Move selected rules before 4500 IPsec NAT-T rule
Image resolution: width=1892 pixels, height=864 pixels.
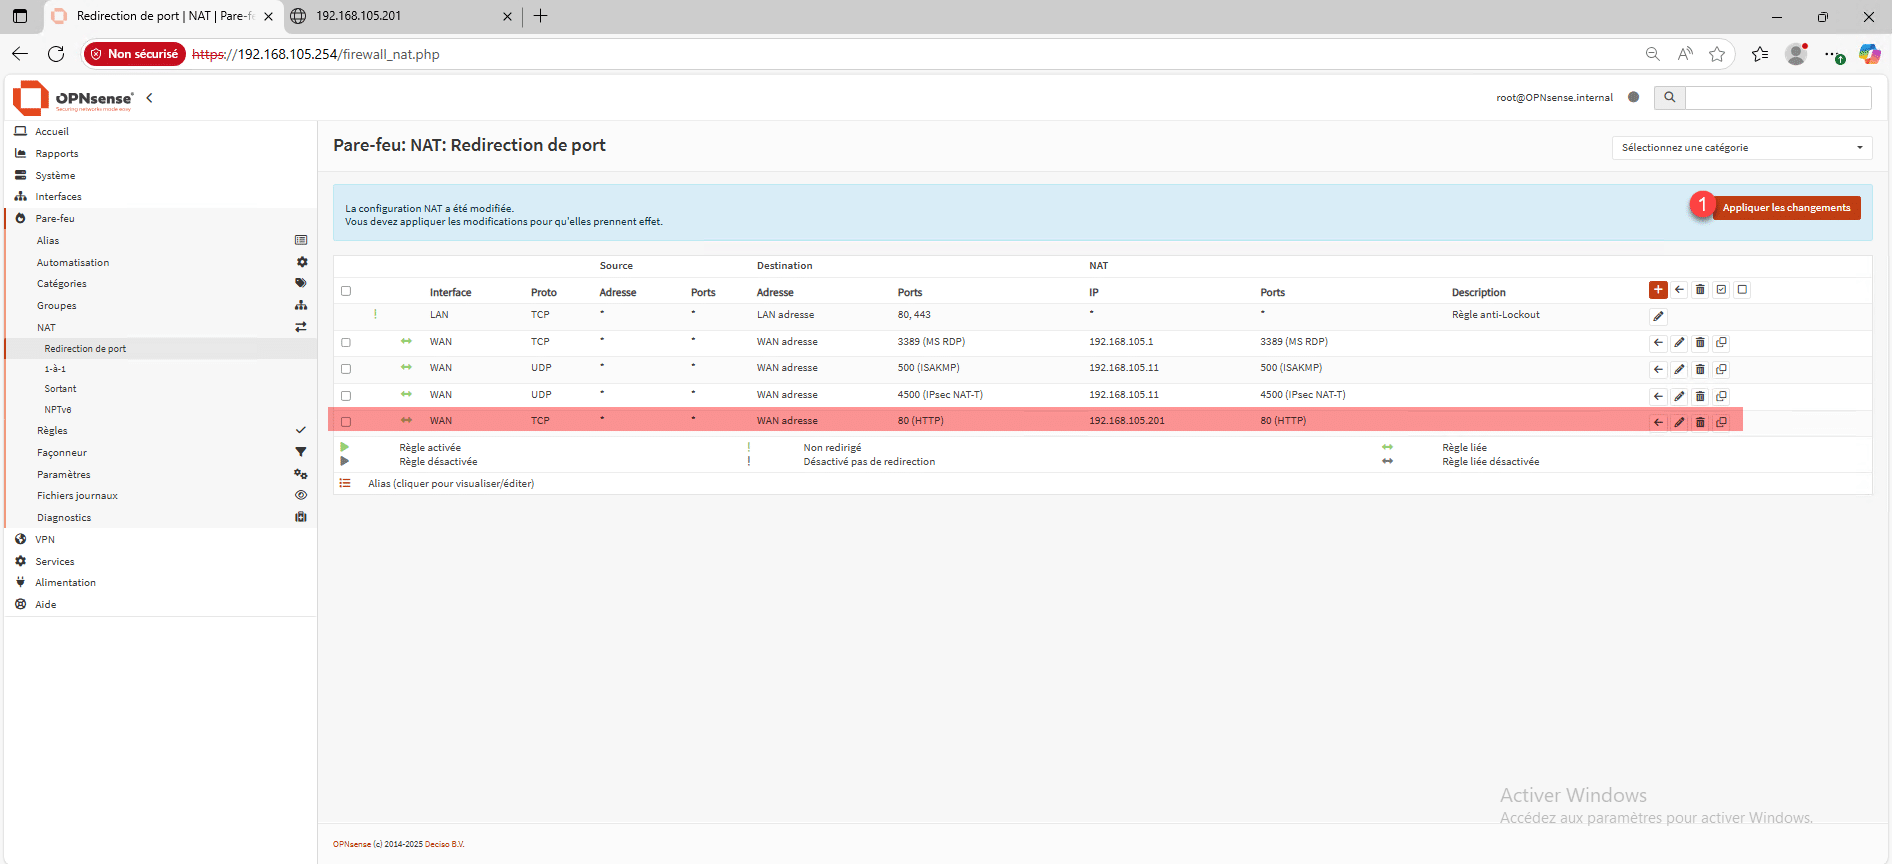[1658, 396]
